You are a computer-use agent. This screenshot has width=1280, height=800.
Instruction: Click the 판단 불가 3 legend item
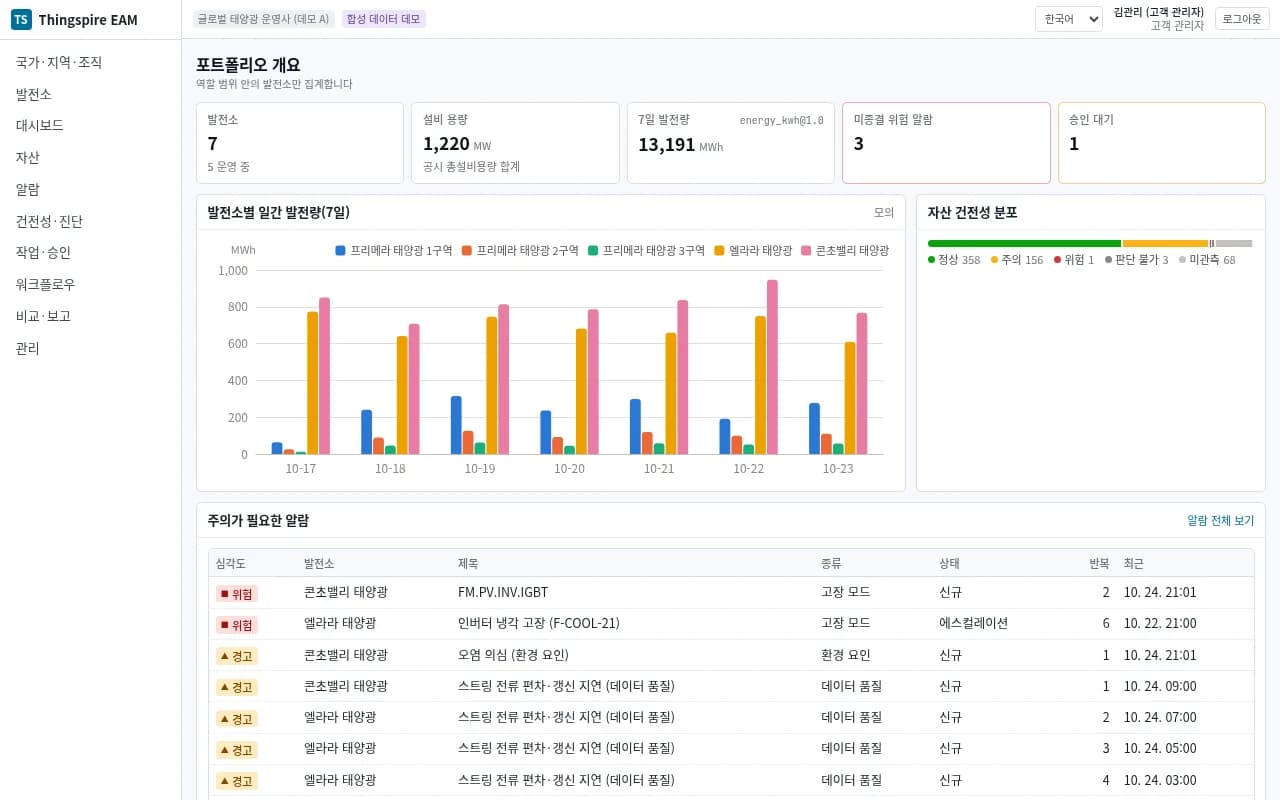(1136, 260)
